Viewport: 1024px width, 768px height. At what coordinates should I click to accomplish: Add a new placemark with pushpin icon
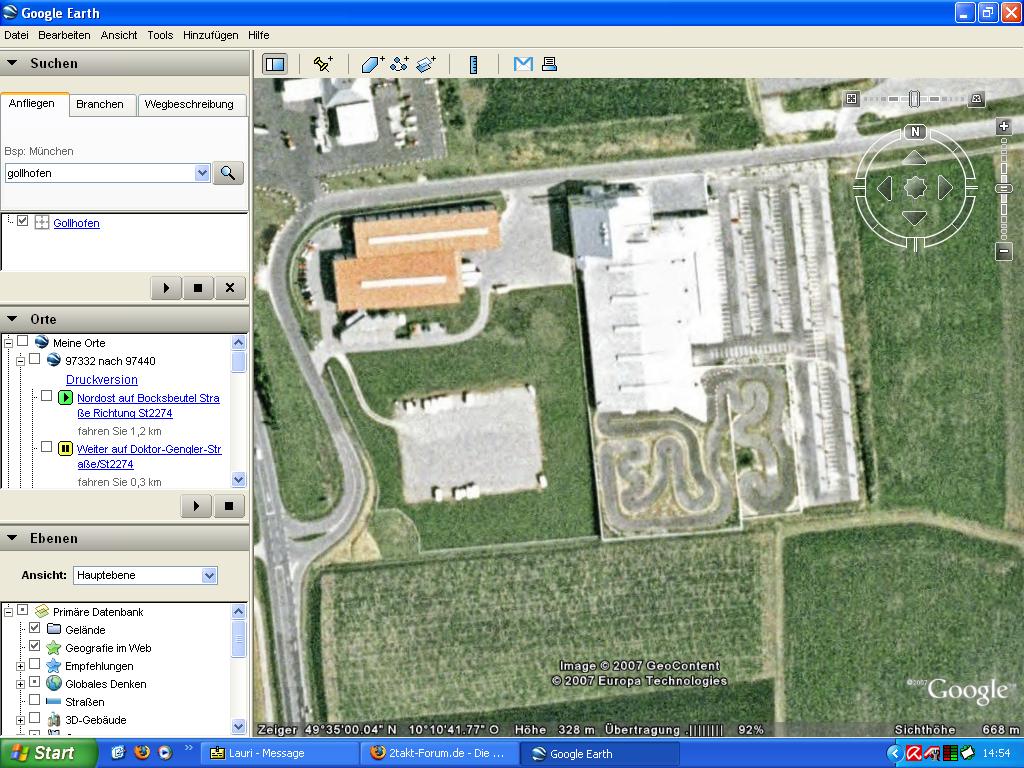tap(323, 64)
